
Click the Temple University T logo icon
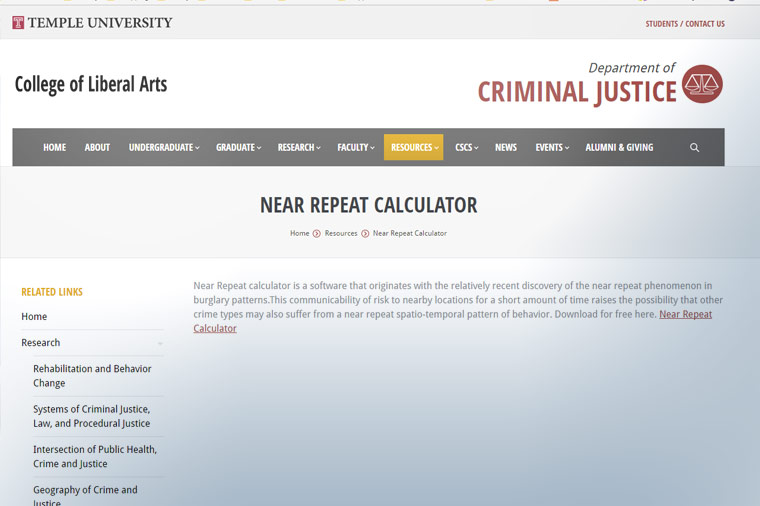pyautogui.click(x=18, y=23)
